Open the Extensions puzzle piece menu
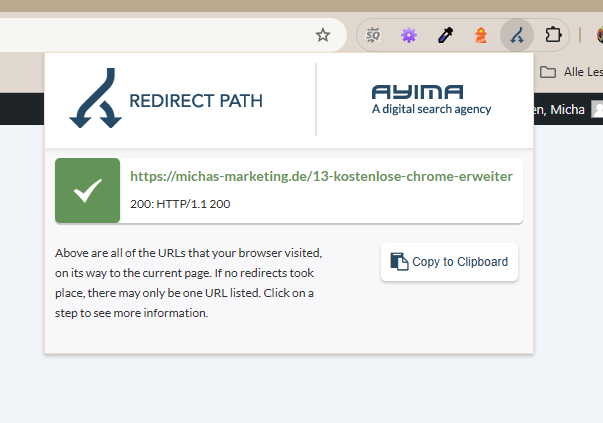 click(553, 35)
